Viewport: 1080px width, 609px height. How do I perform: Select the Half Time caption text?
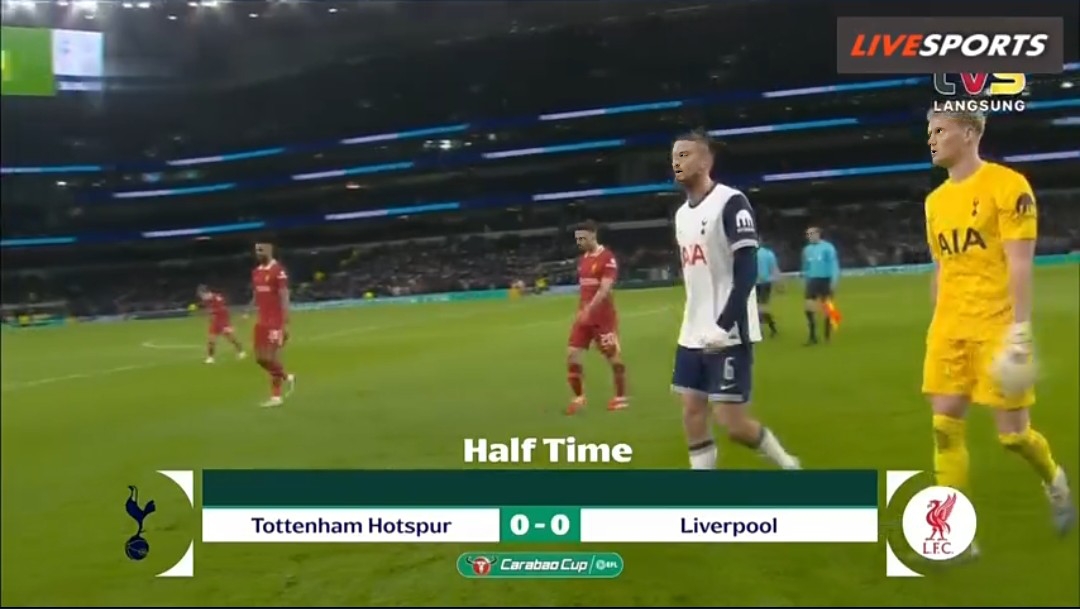coord(548,451)
